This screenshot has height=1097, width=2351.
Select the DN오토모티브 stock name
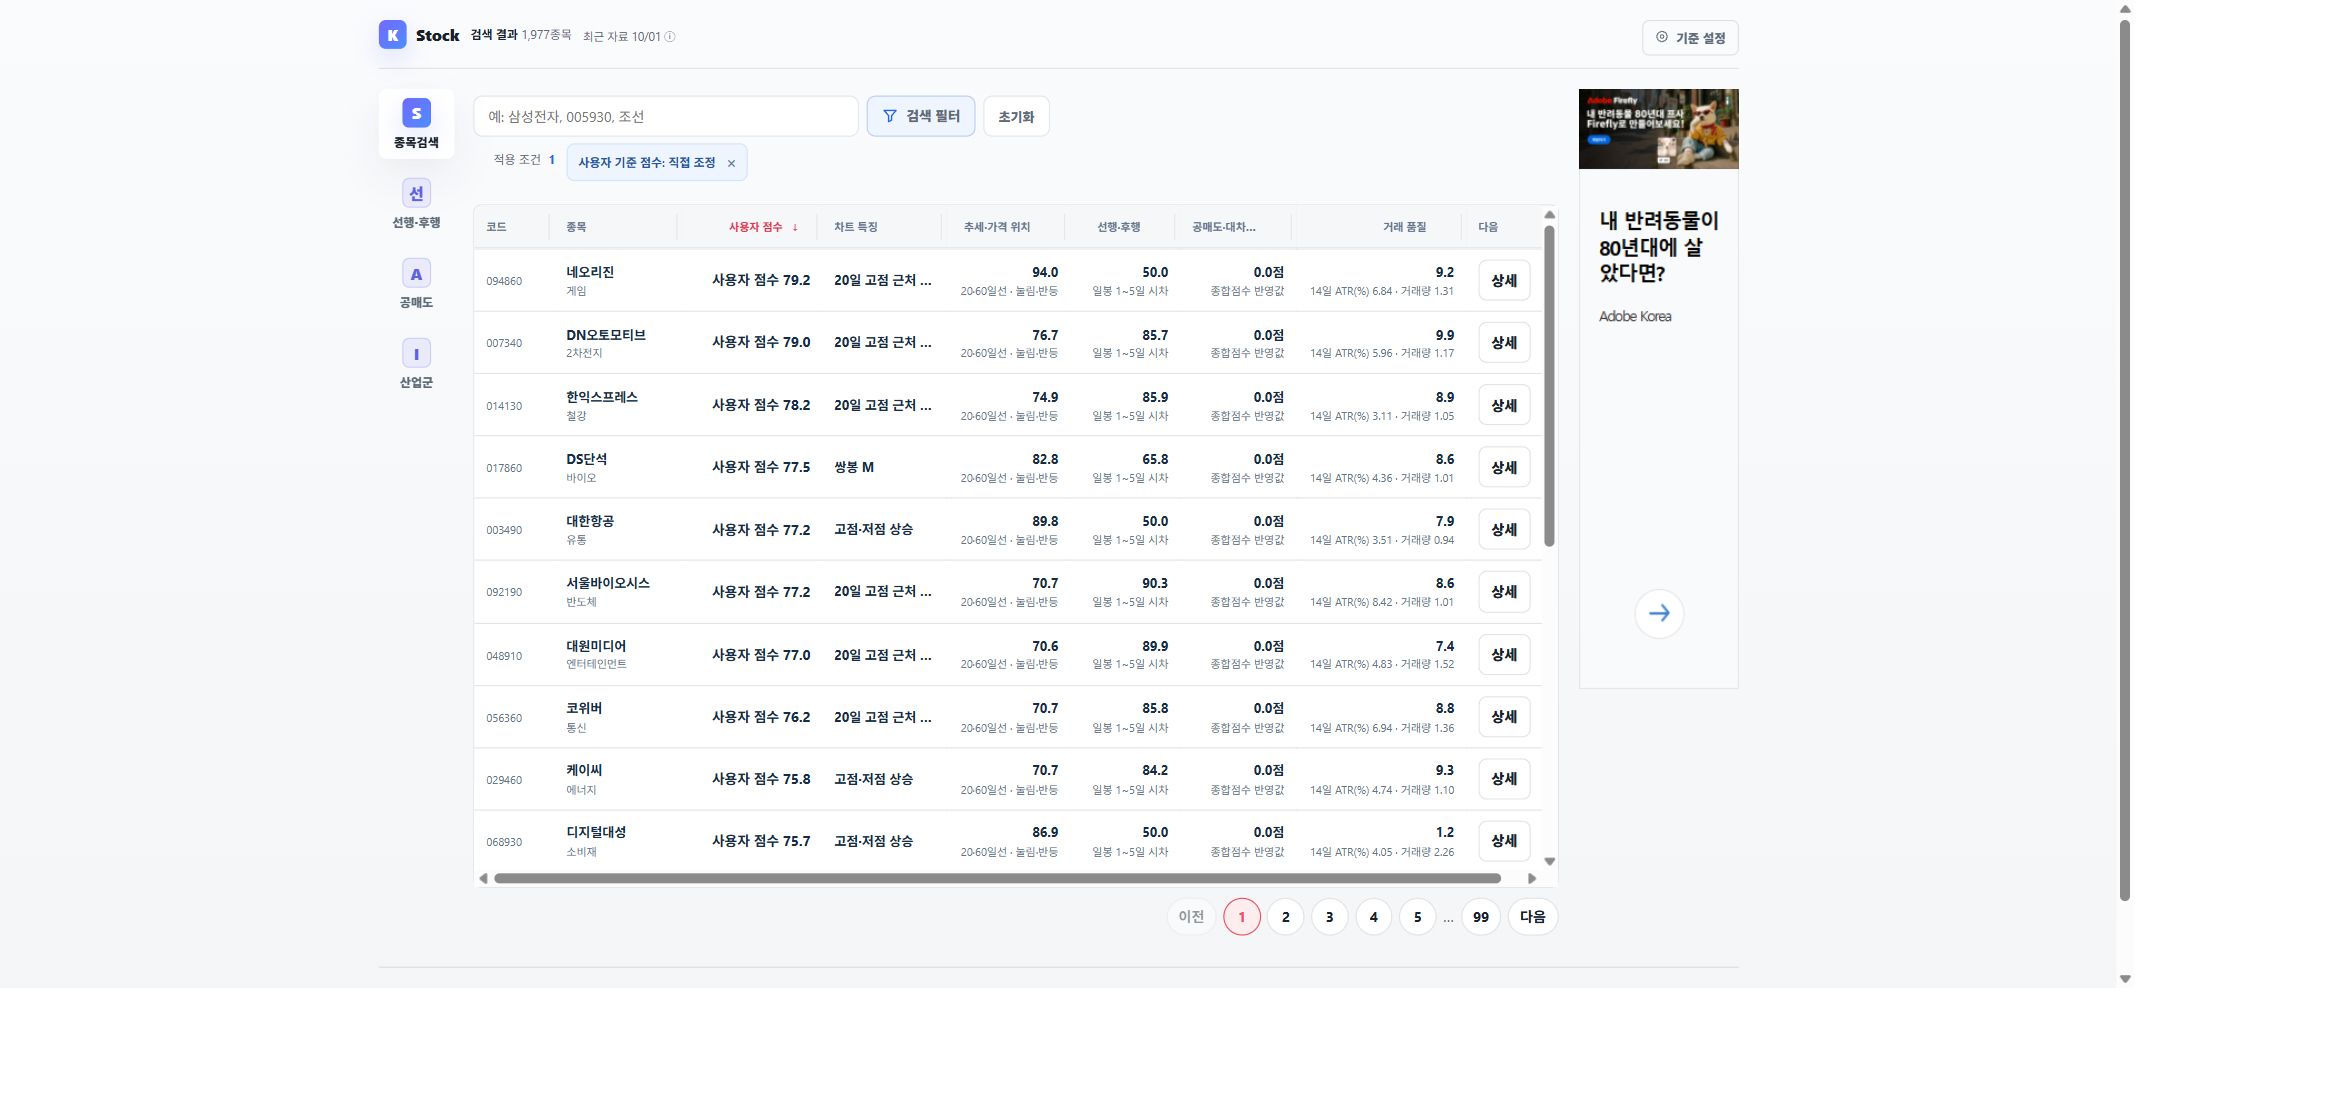[606, 335]
